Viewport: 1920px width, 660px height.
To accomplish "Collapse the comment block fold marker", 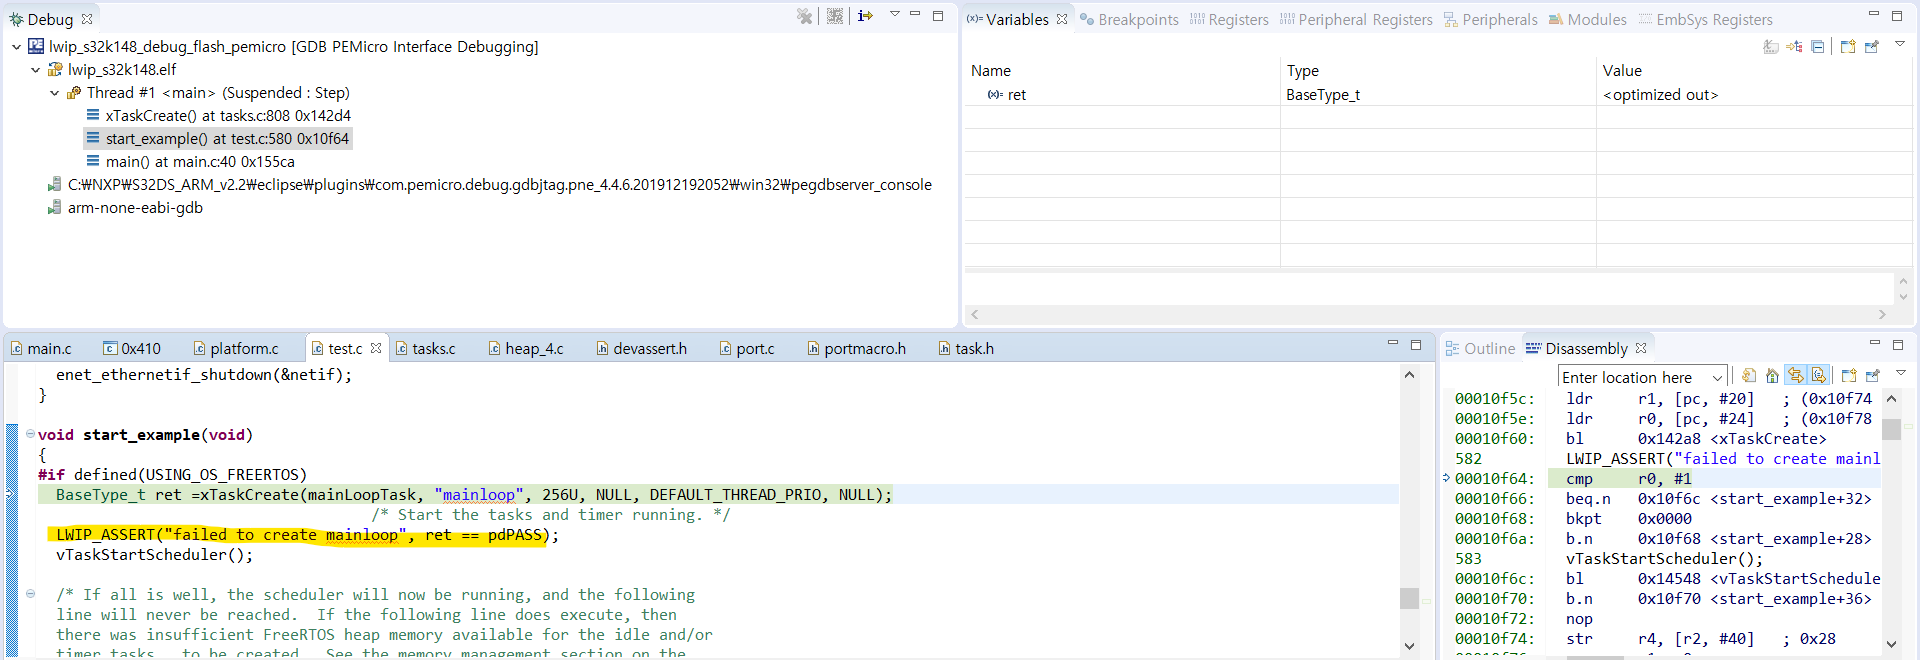I will click(30, 594).
